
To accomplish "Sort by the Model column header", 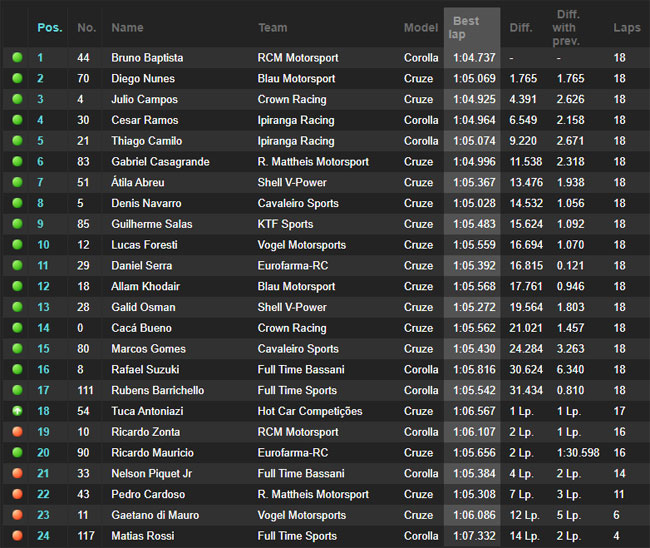I will click(421, 28).
